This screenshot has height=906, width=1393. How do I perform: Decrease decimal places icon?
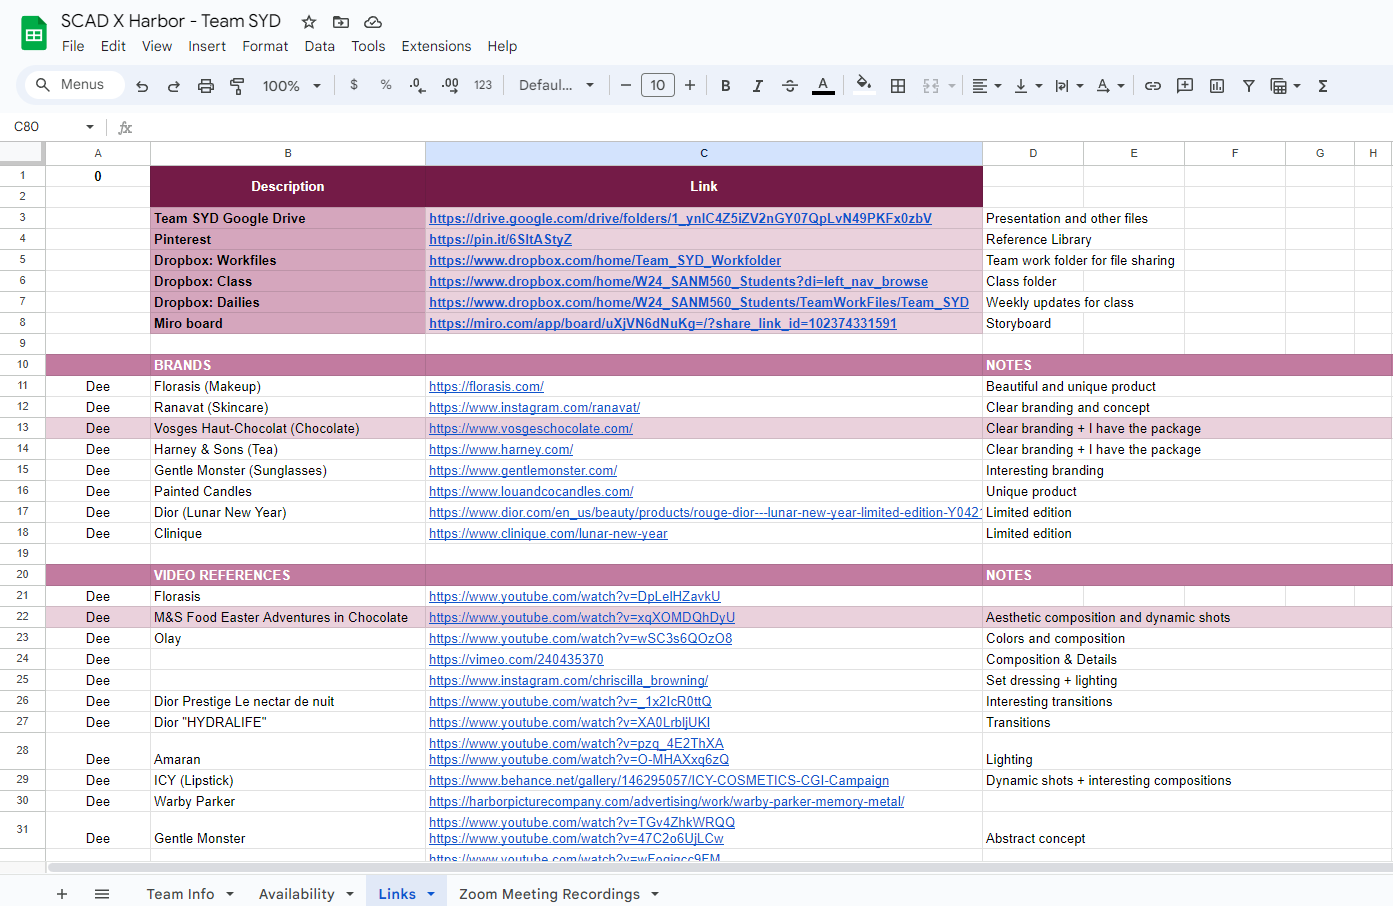418,85
